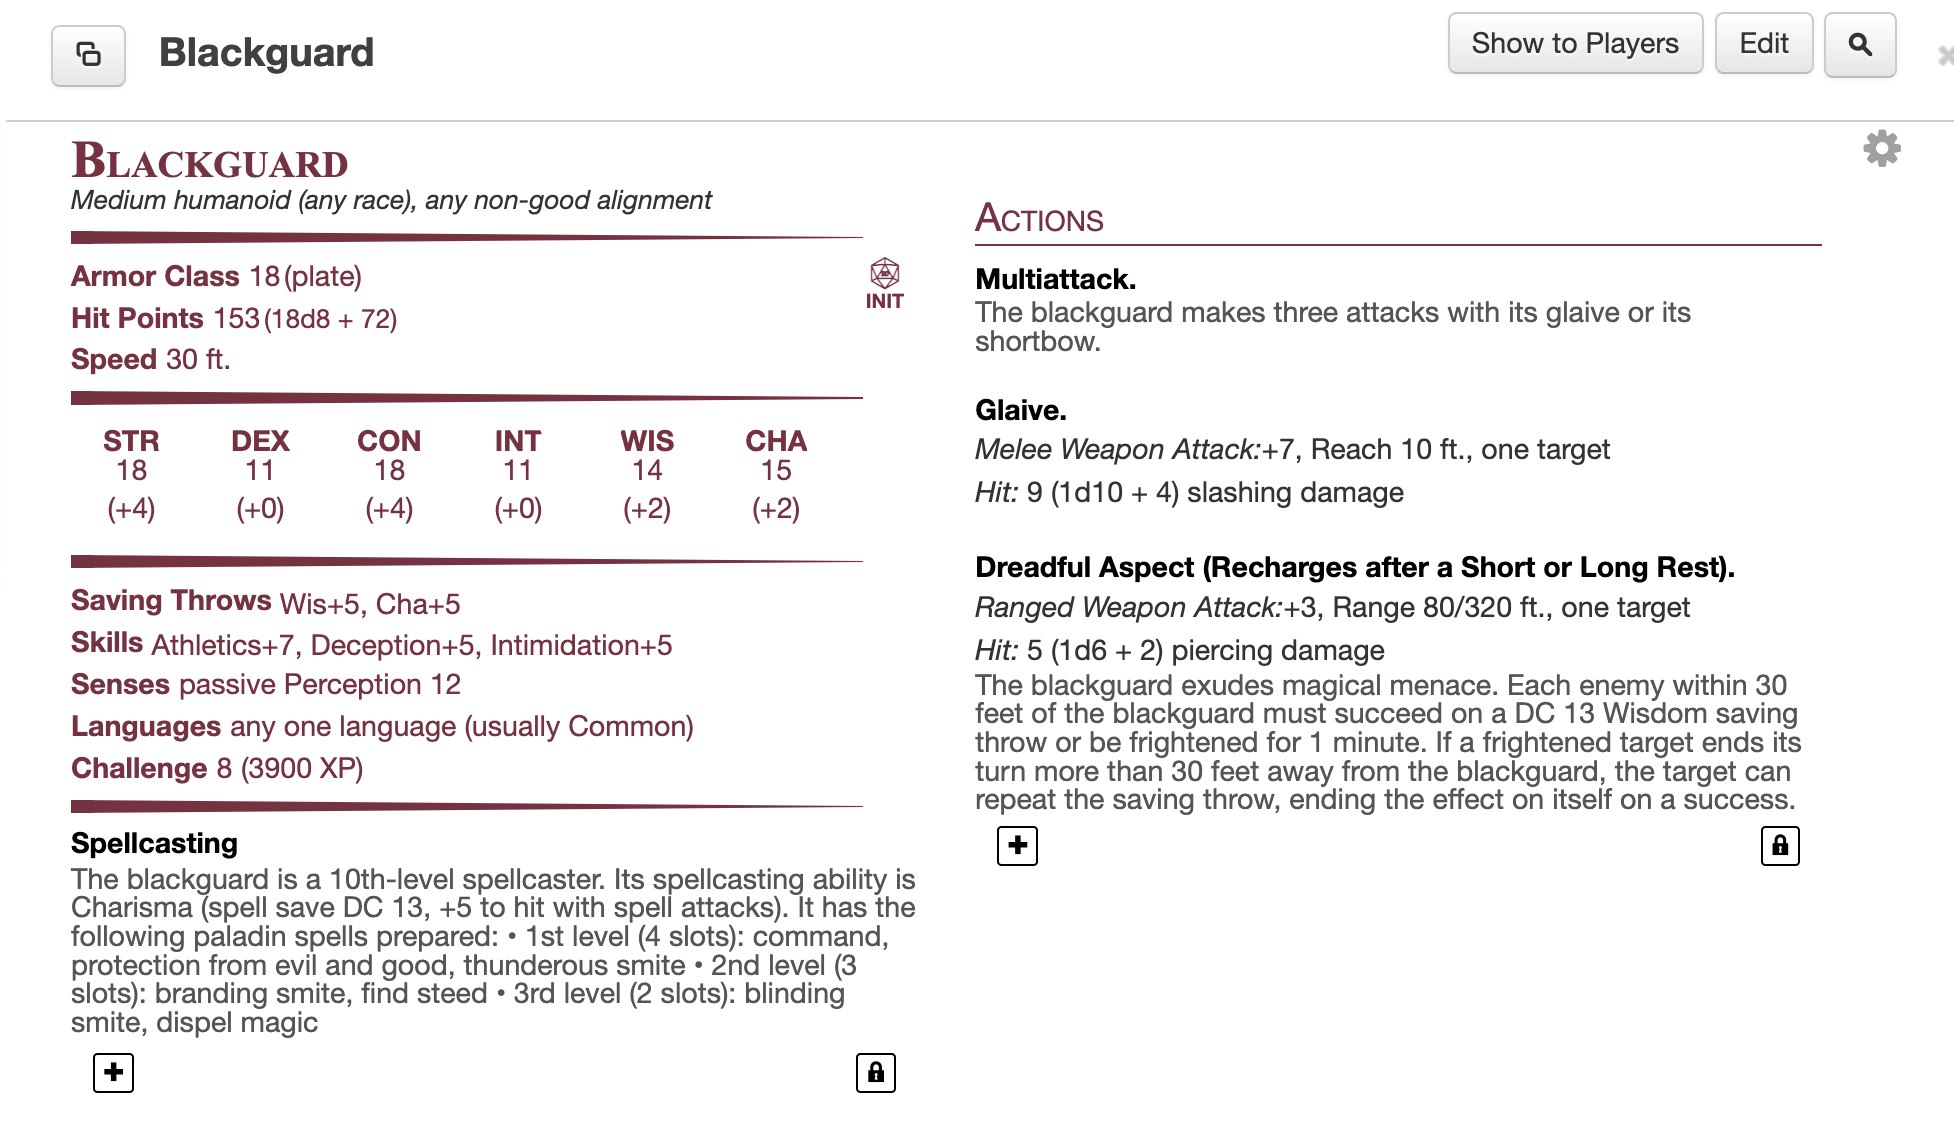
Task: Expand the Dreadful Aspect action title
Action: coord(1354,567)
